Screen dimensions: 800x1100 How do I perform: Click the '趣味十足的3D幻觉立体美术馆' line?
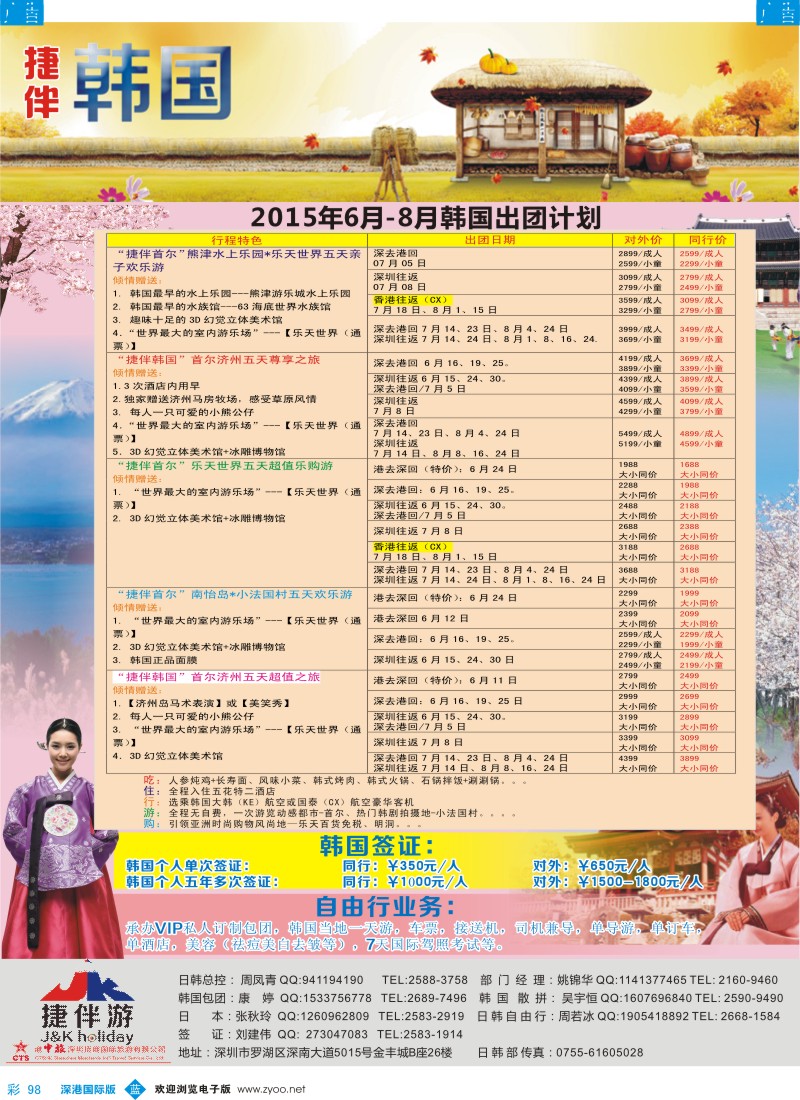[x=198, y=320]
